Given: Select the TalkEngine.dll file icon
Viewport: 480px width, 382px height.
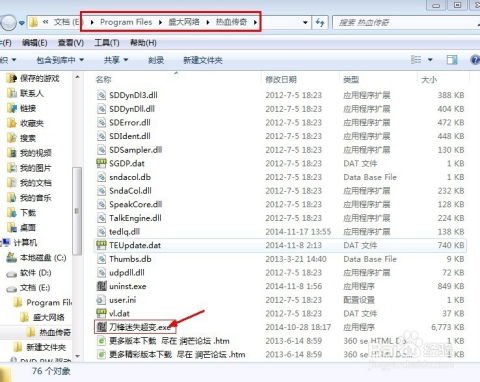Looking at the screenshot, I should [101, 218].
